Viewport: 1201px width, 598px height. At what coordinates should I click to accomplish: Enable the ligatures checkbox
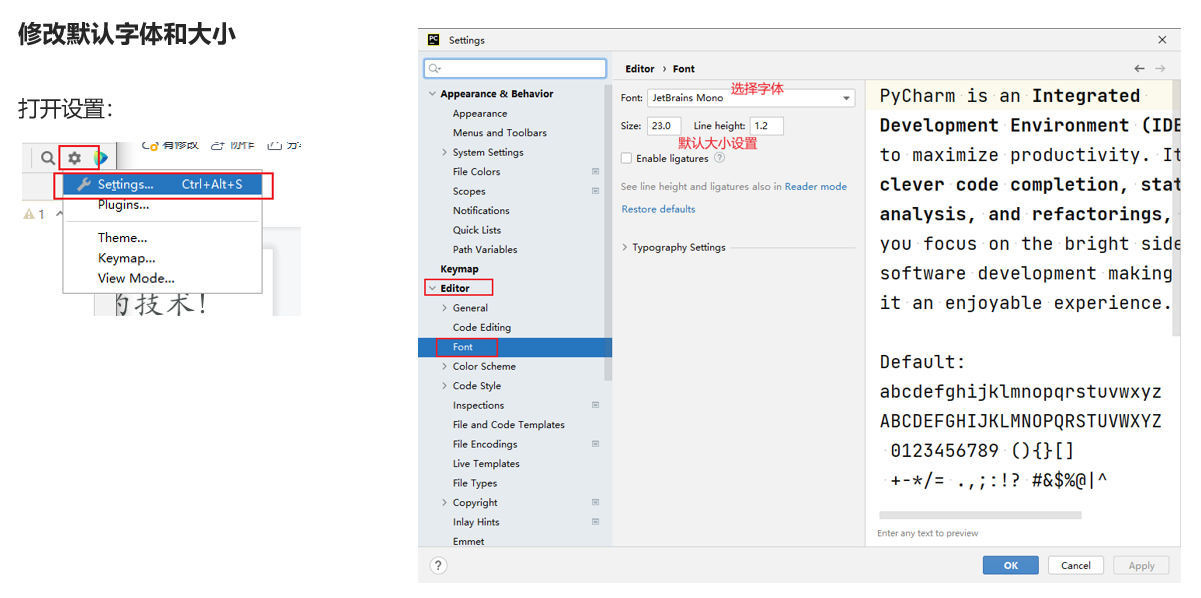[627, 158]
